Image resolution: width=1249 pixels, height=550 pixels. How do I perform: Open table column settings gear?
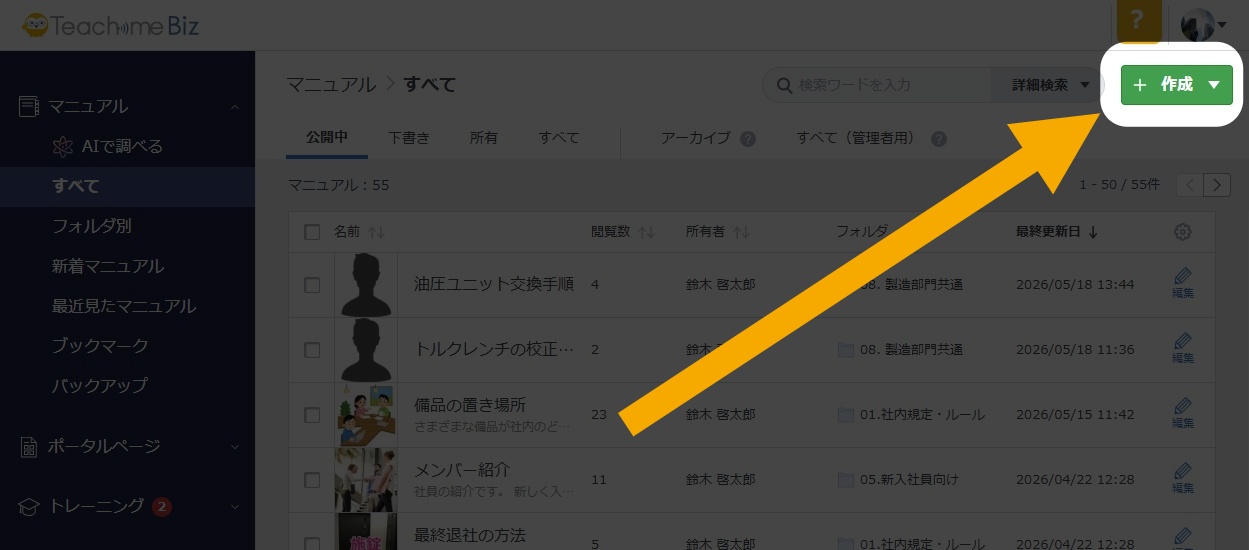(1183, 232)
